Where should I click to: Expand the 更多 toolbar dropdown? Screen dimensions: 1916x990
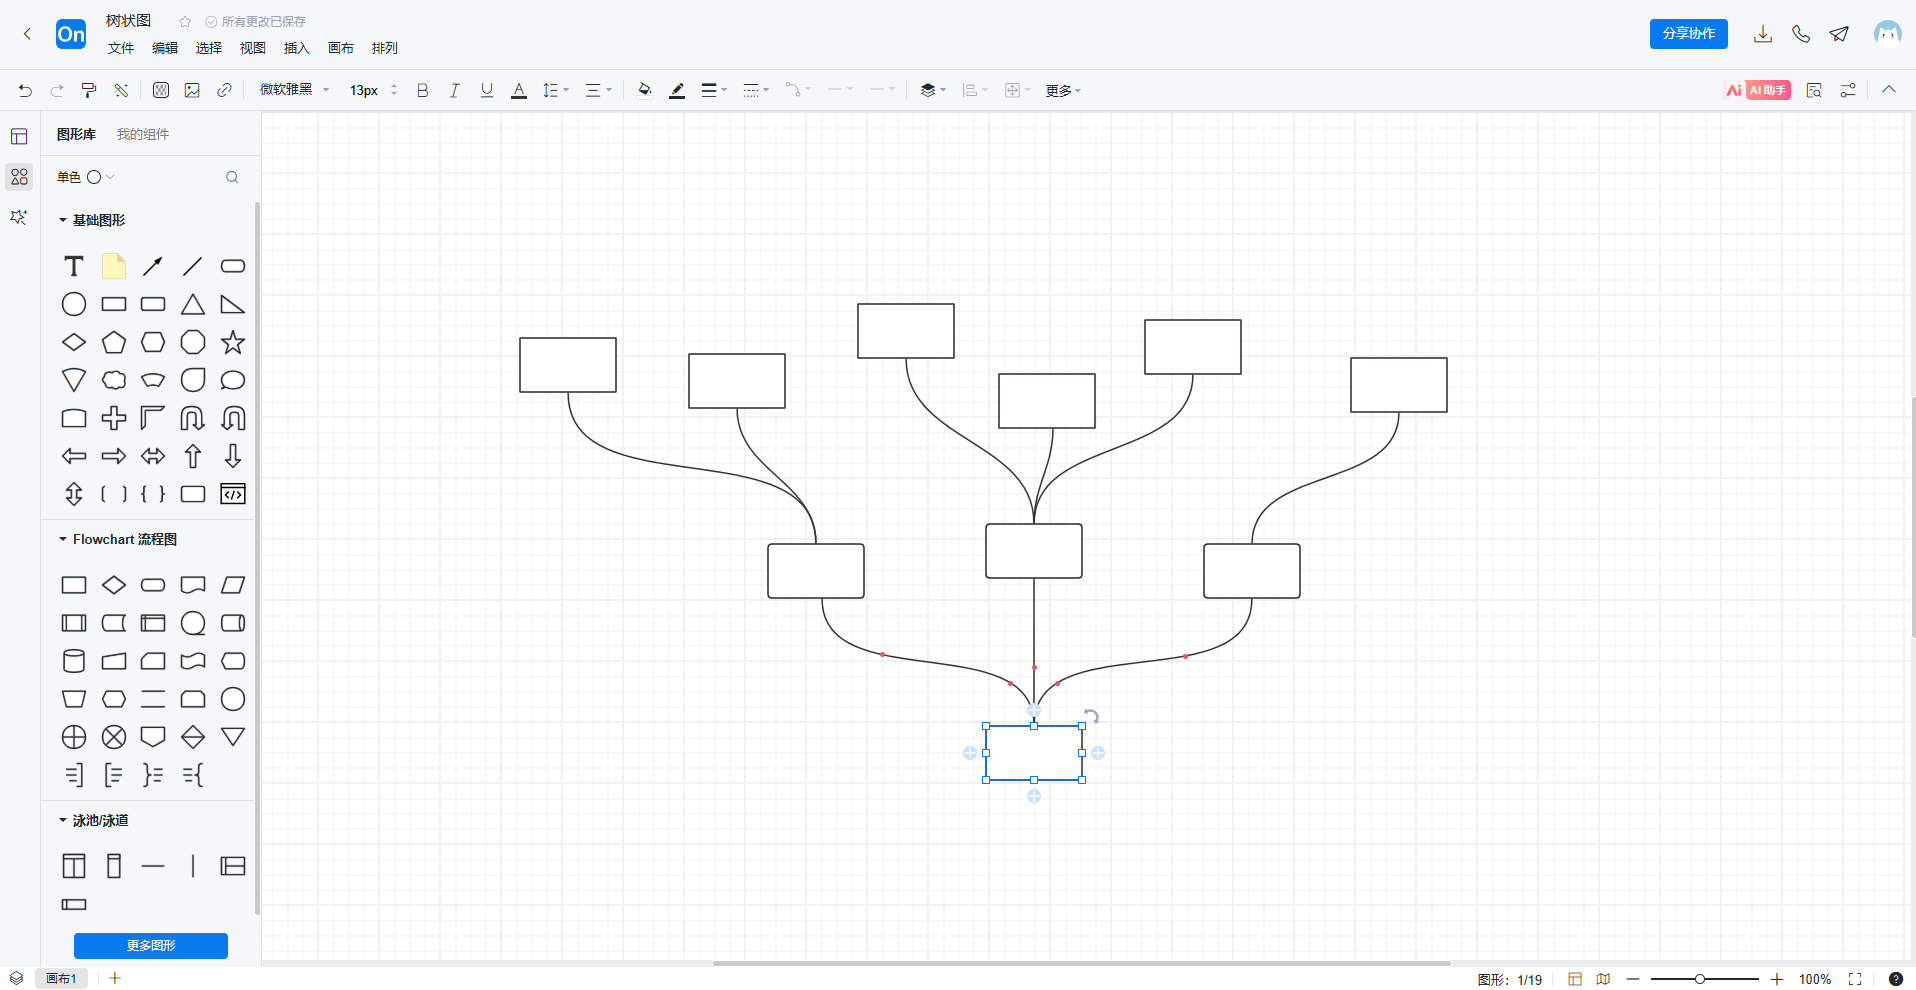tap(1063, 91)
